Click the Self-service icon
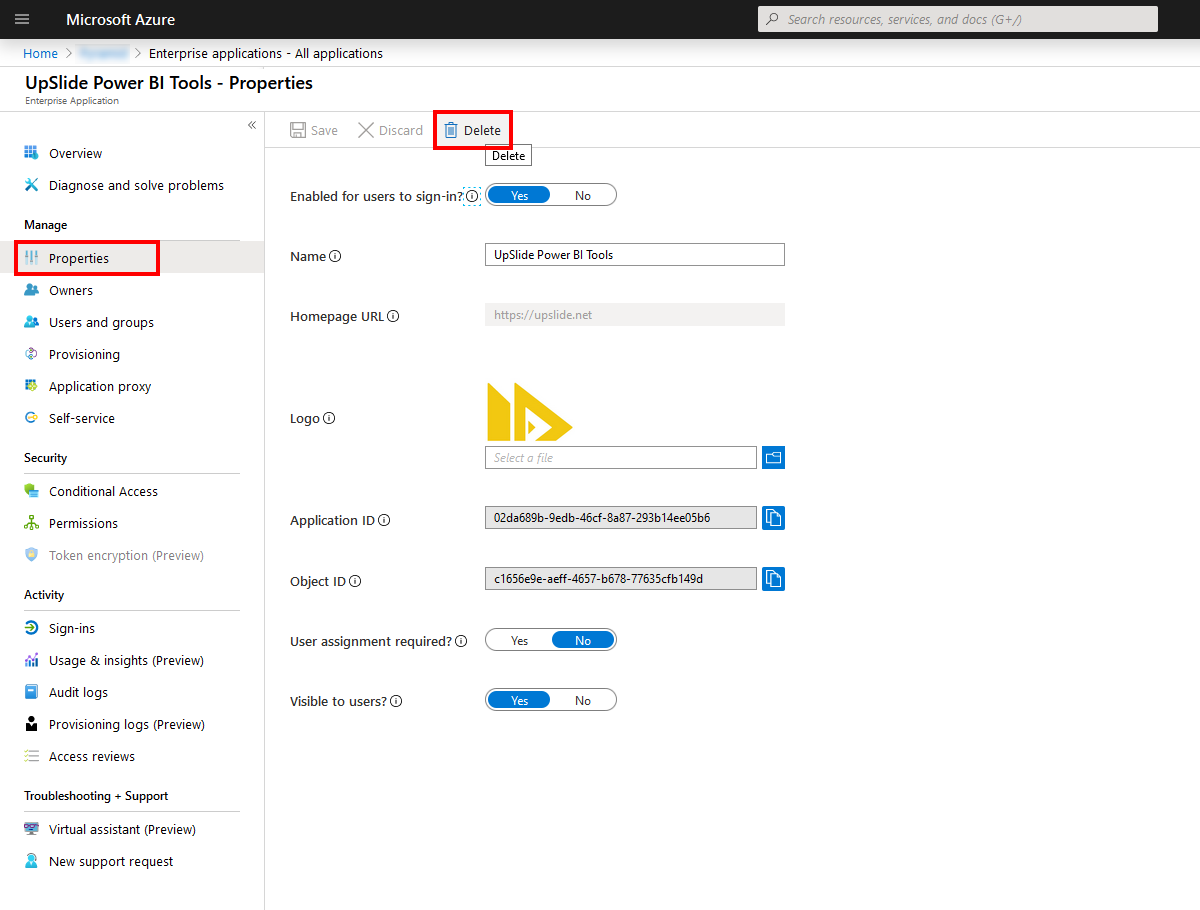1200x910 pixels. tap(31, 418)
